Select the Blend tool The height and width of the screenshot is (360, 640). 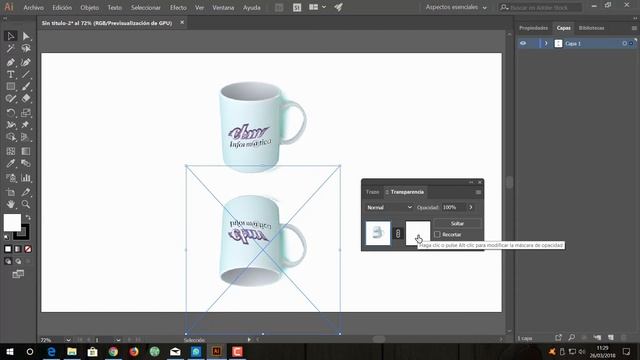tap(26, 164)
